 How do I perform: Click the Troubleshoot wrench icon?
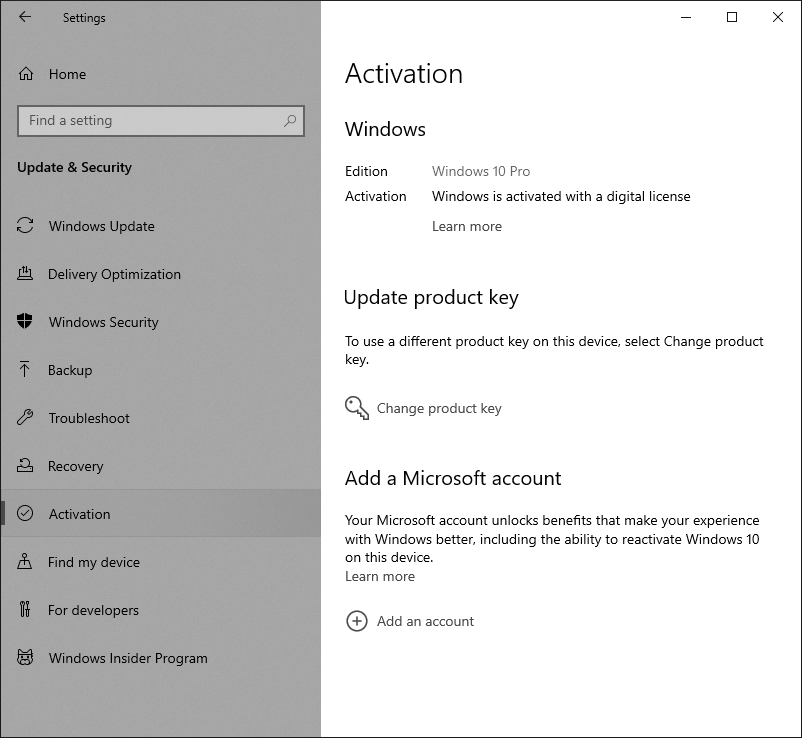point(25,417)
